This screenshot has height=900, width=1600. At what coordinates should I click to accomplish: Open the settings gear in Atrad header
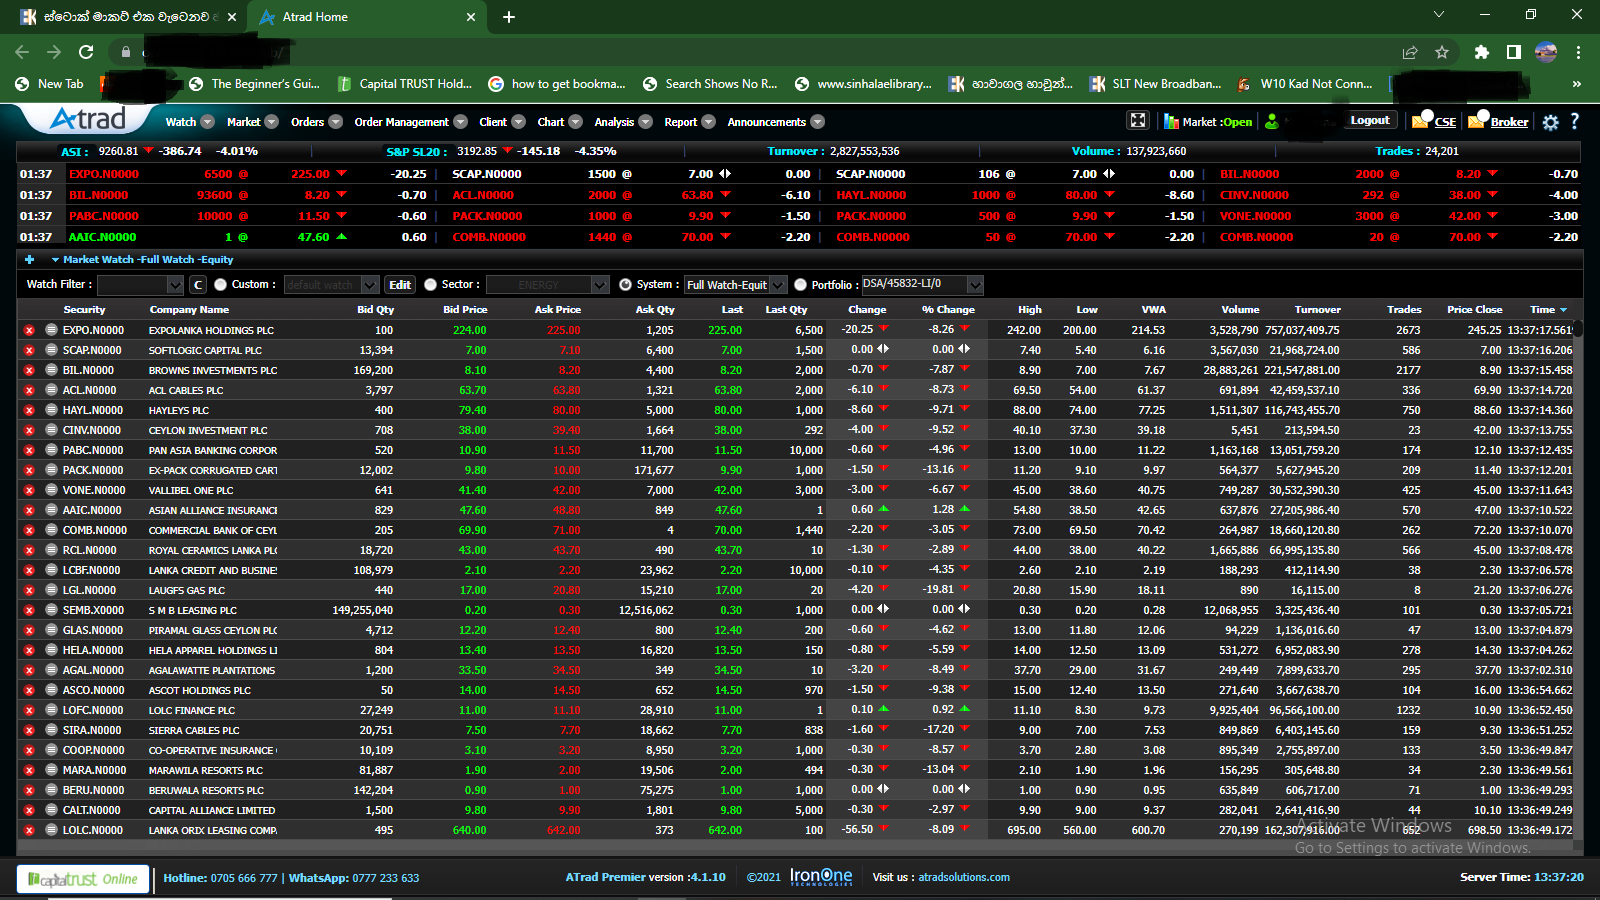[1550, 122]
